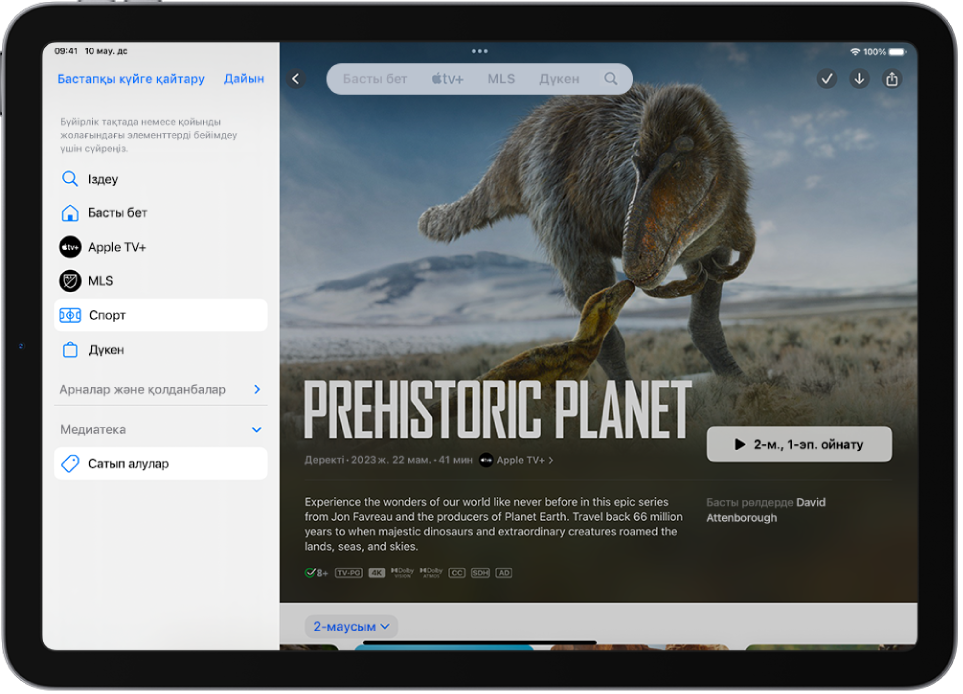Open search from the top tab bar magnifier
Image resolution: width=963 pixels, height=694 pixels.
click(x=610, y=79)
